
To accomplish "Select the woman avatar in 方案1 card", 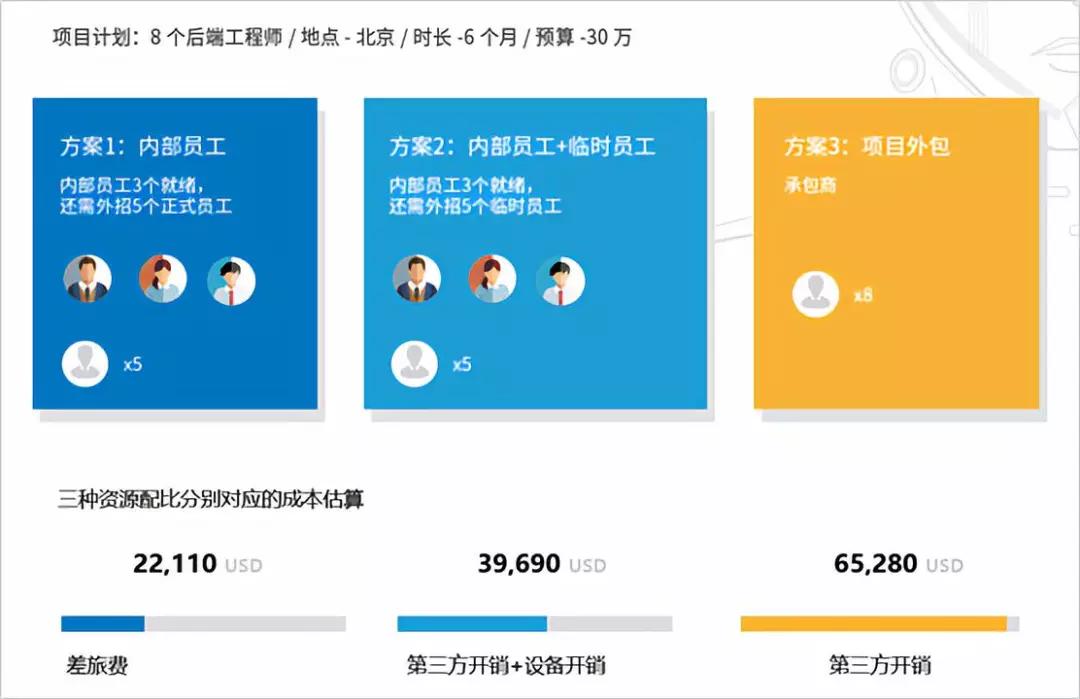I will (x=163, y=279).
